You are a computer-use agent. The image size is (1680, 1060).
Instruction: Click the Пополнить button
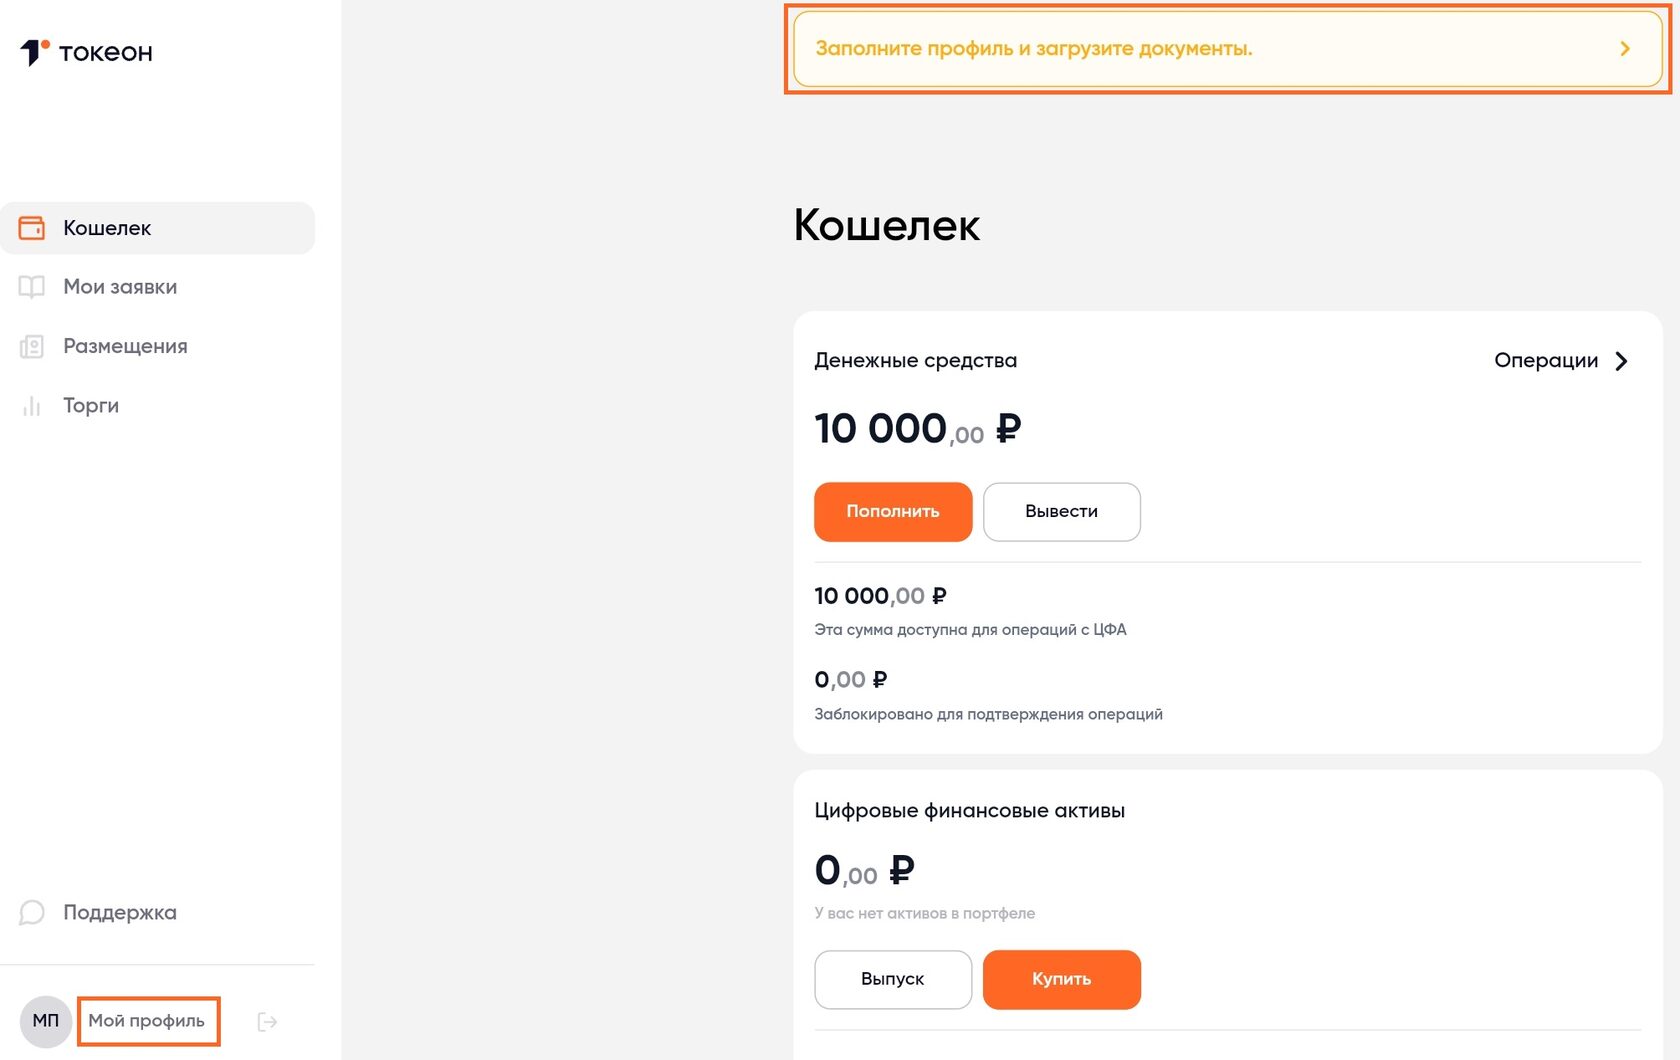click(893, 512)
